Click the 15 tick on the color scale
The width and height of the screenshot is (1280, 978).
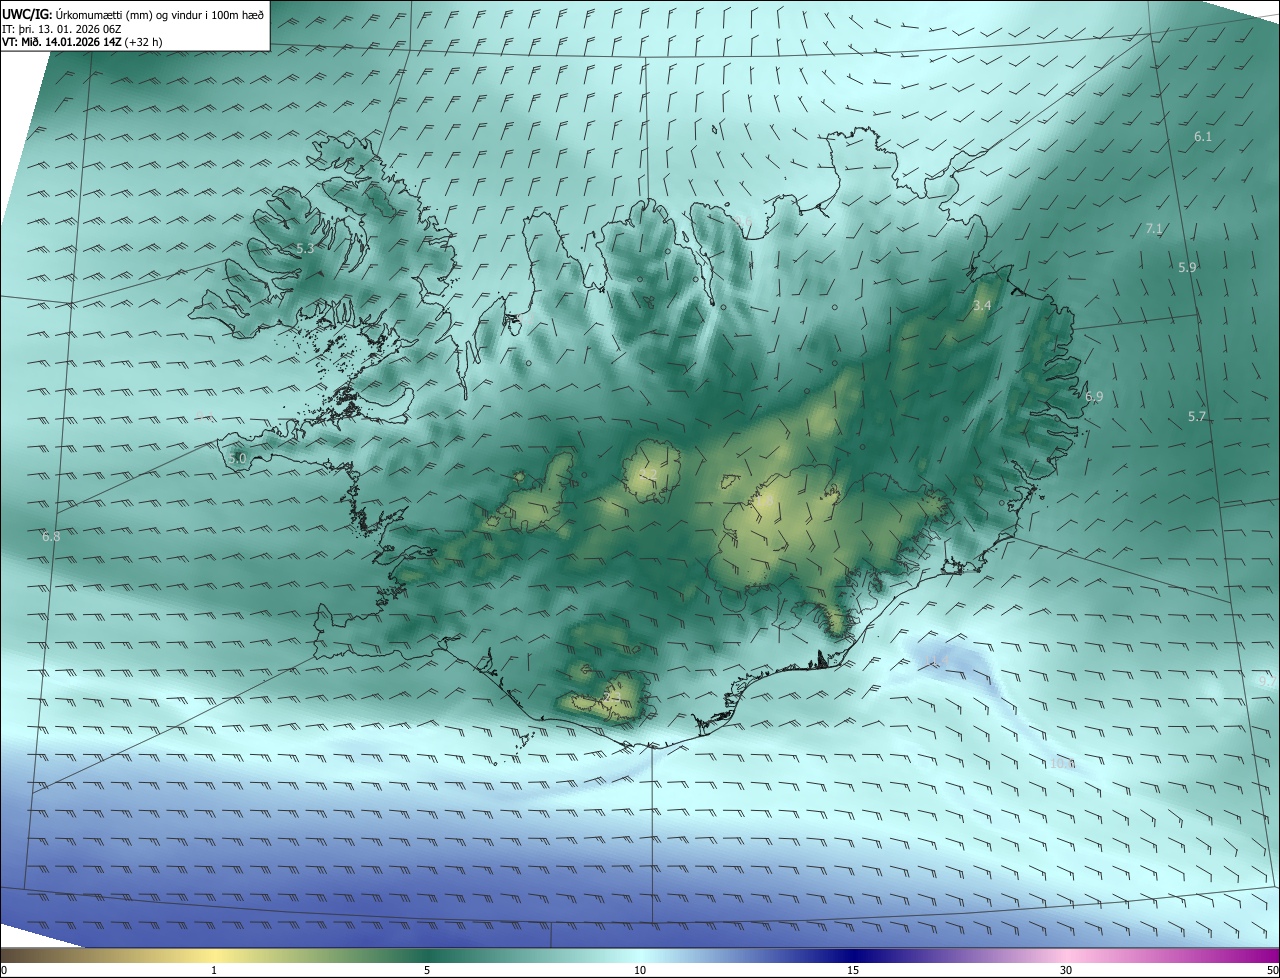click(x=853, y=971)
